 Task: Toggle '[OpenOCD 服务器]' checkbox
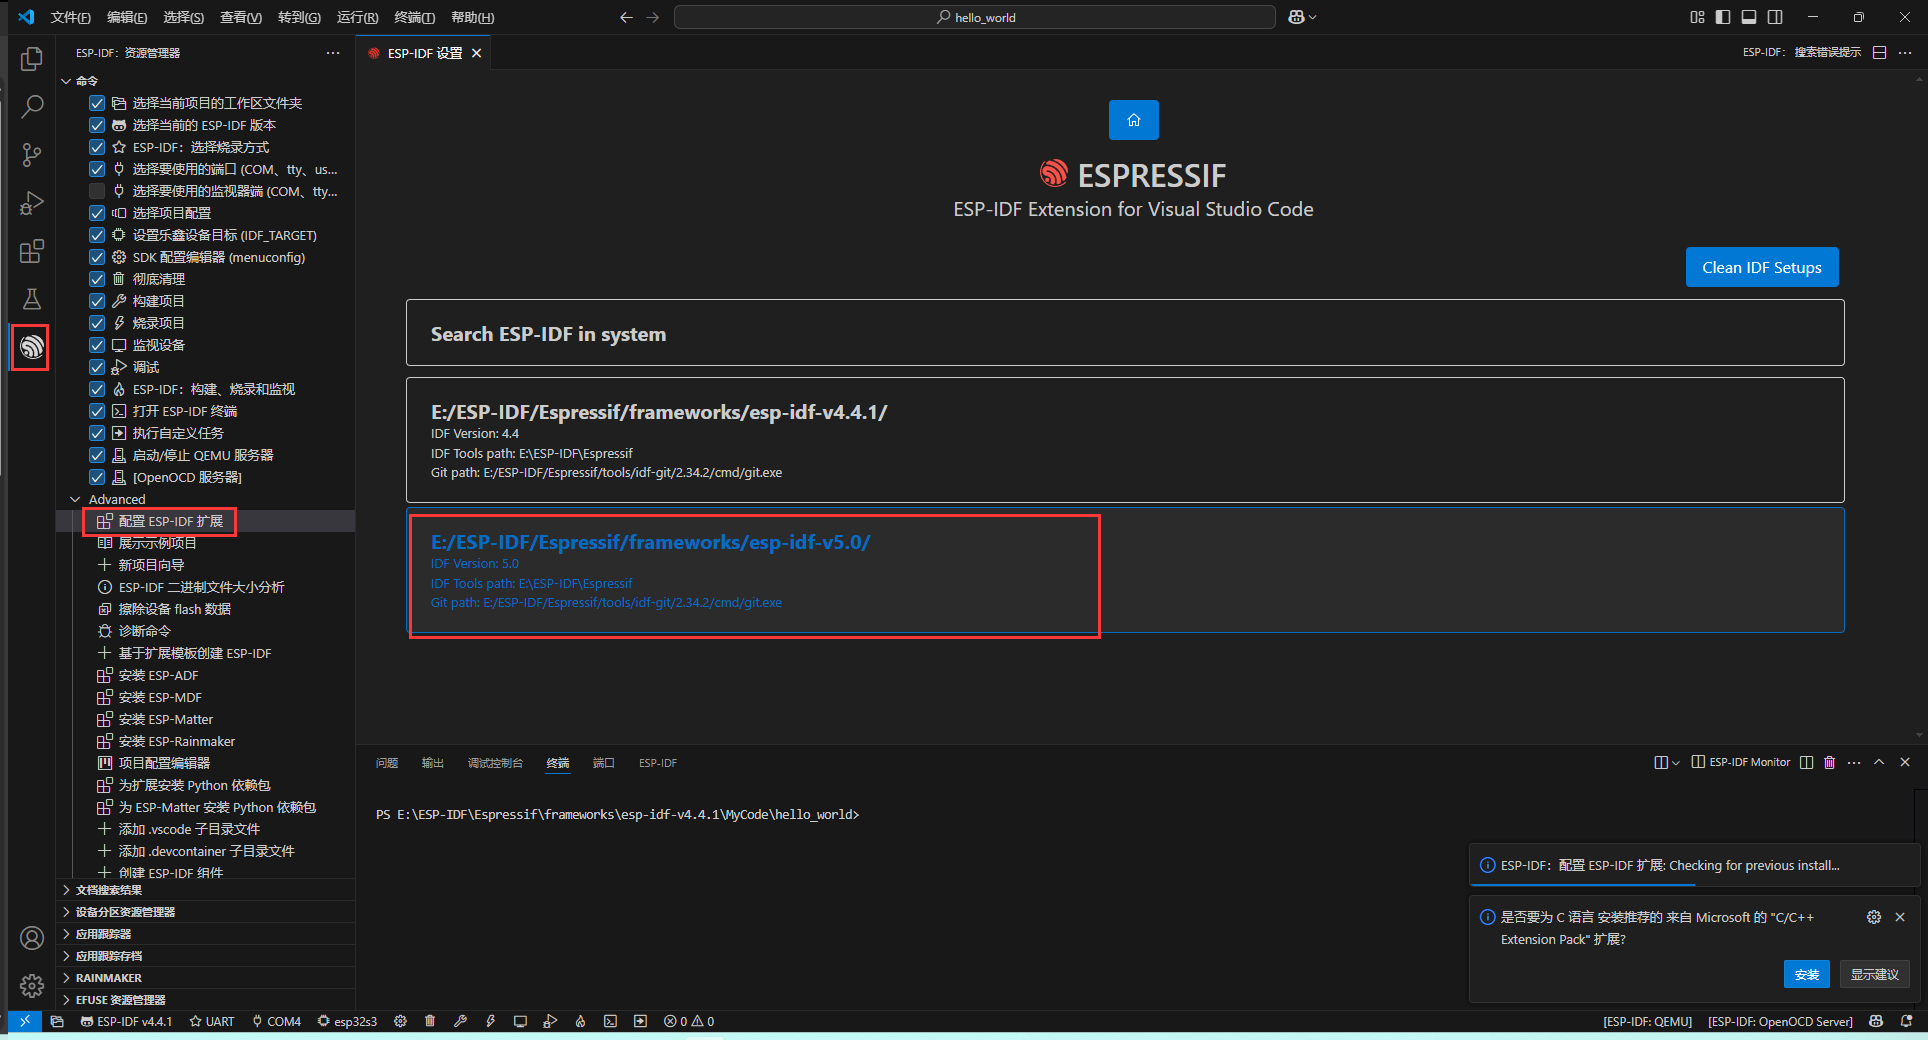97,477
